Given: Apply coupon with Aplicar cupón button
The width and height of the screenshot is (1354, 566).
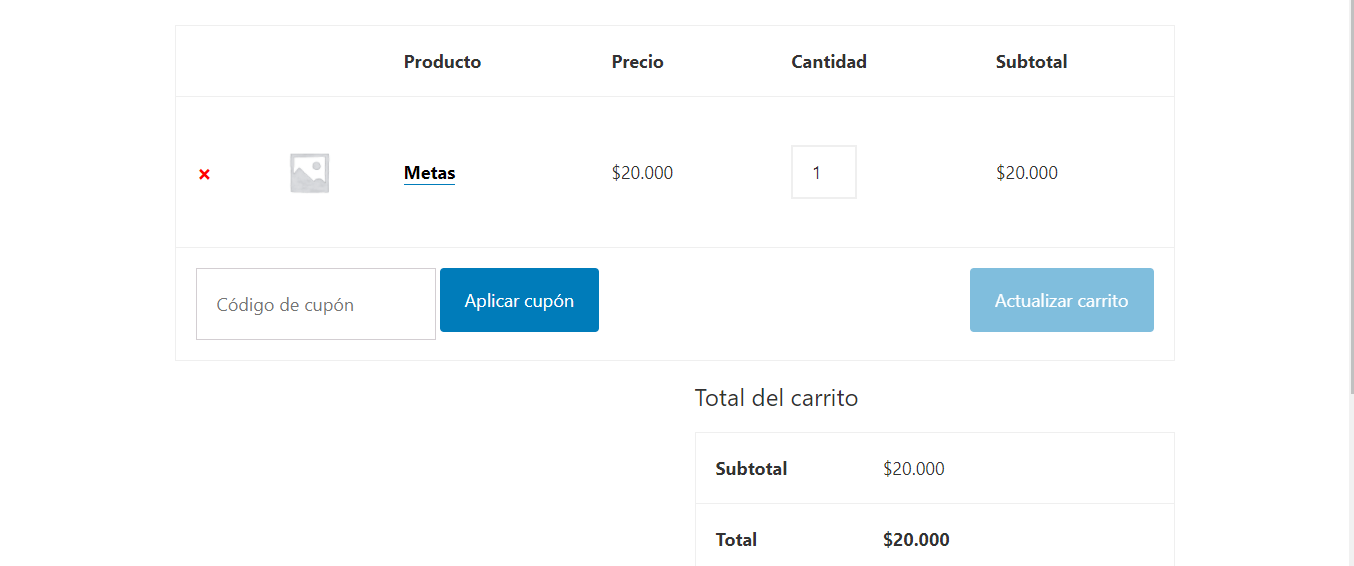Looking at the screenshot, I should [x=519, y=300].
